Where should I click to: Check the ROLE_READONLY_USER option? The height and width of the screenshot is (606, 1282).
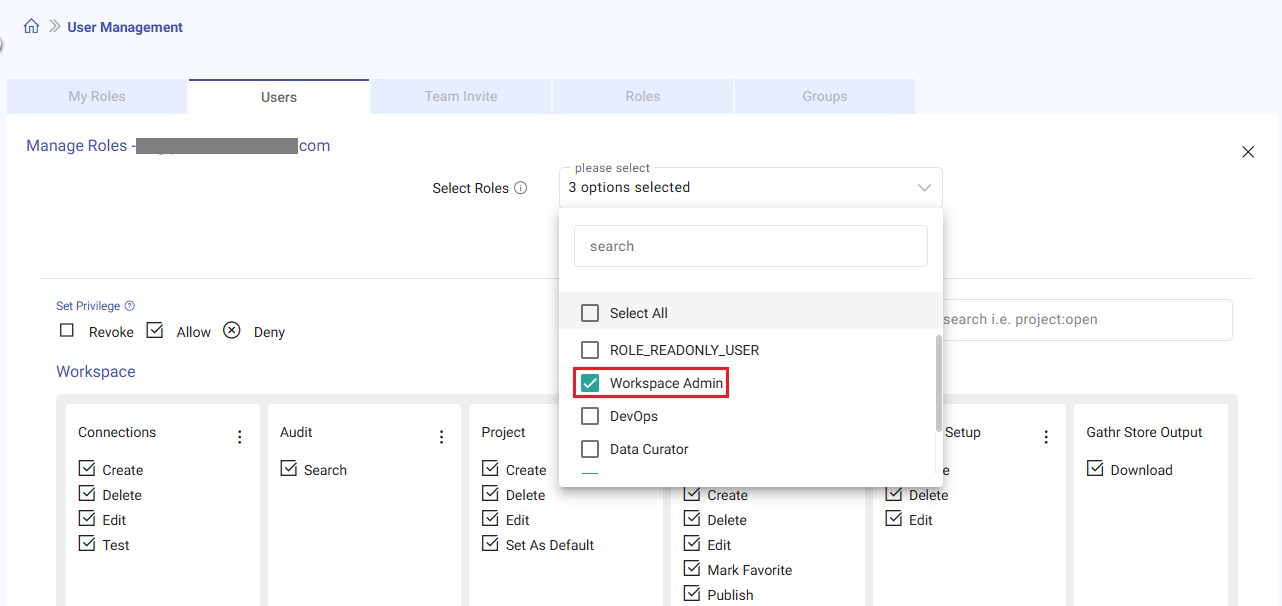tap(590, 350)
